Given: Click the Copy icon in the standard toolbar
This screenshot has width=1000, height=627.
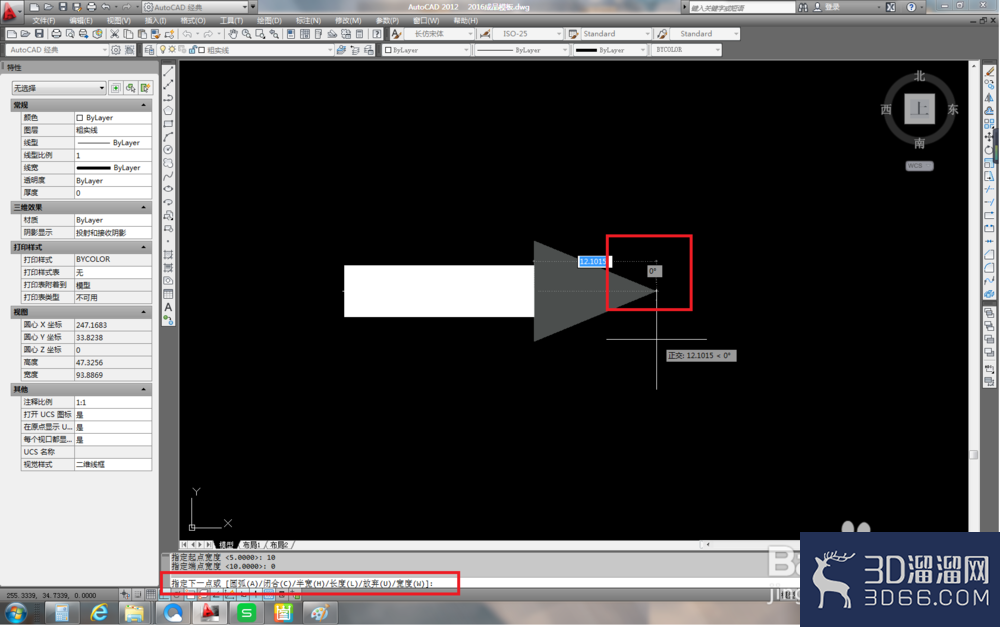Looking at the screenshot, I should pos(128,34).
